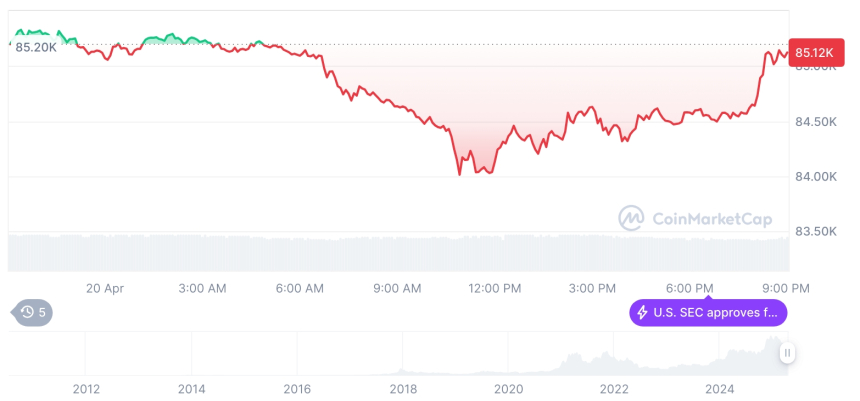Click the history events badge showing 5
Screen dimensions: 860x401
point(33,313)
